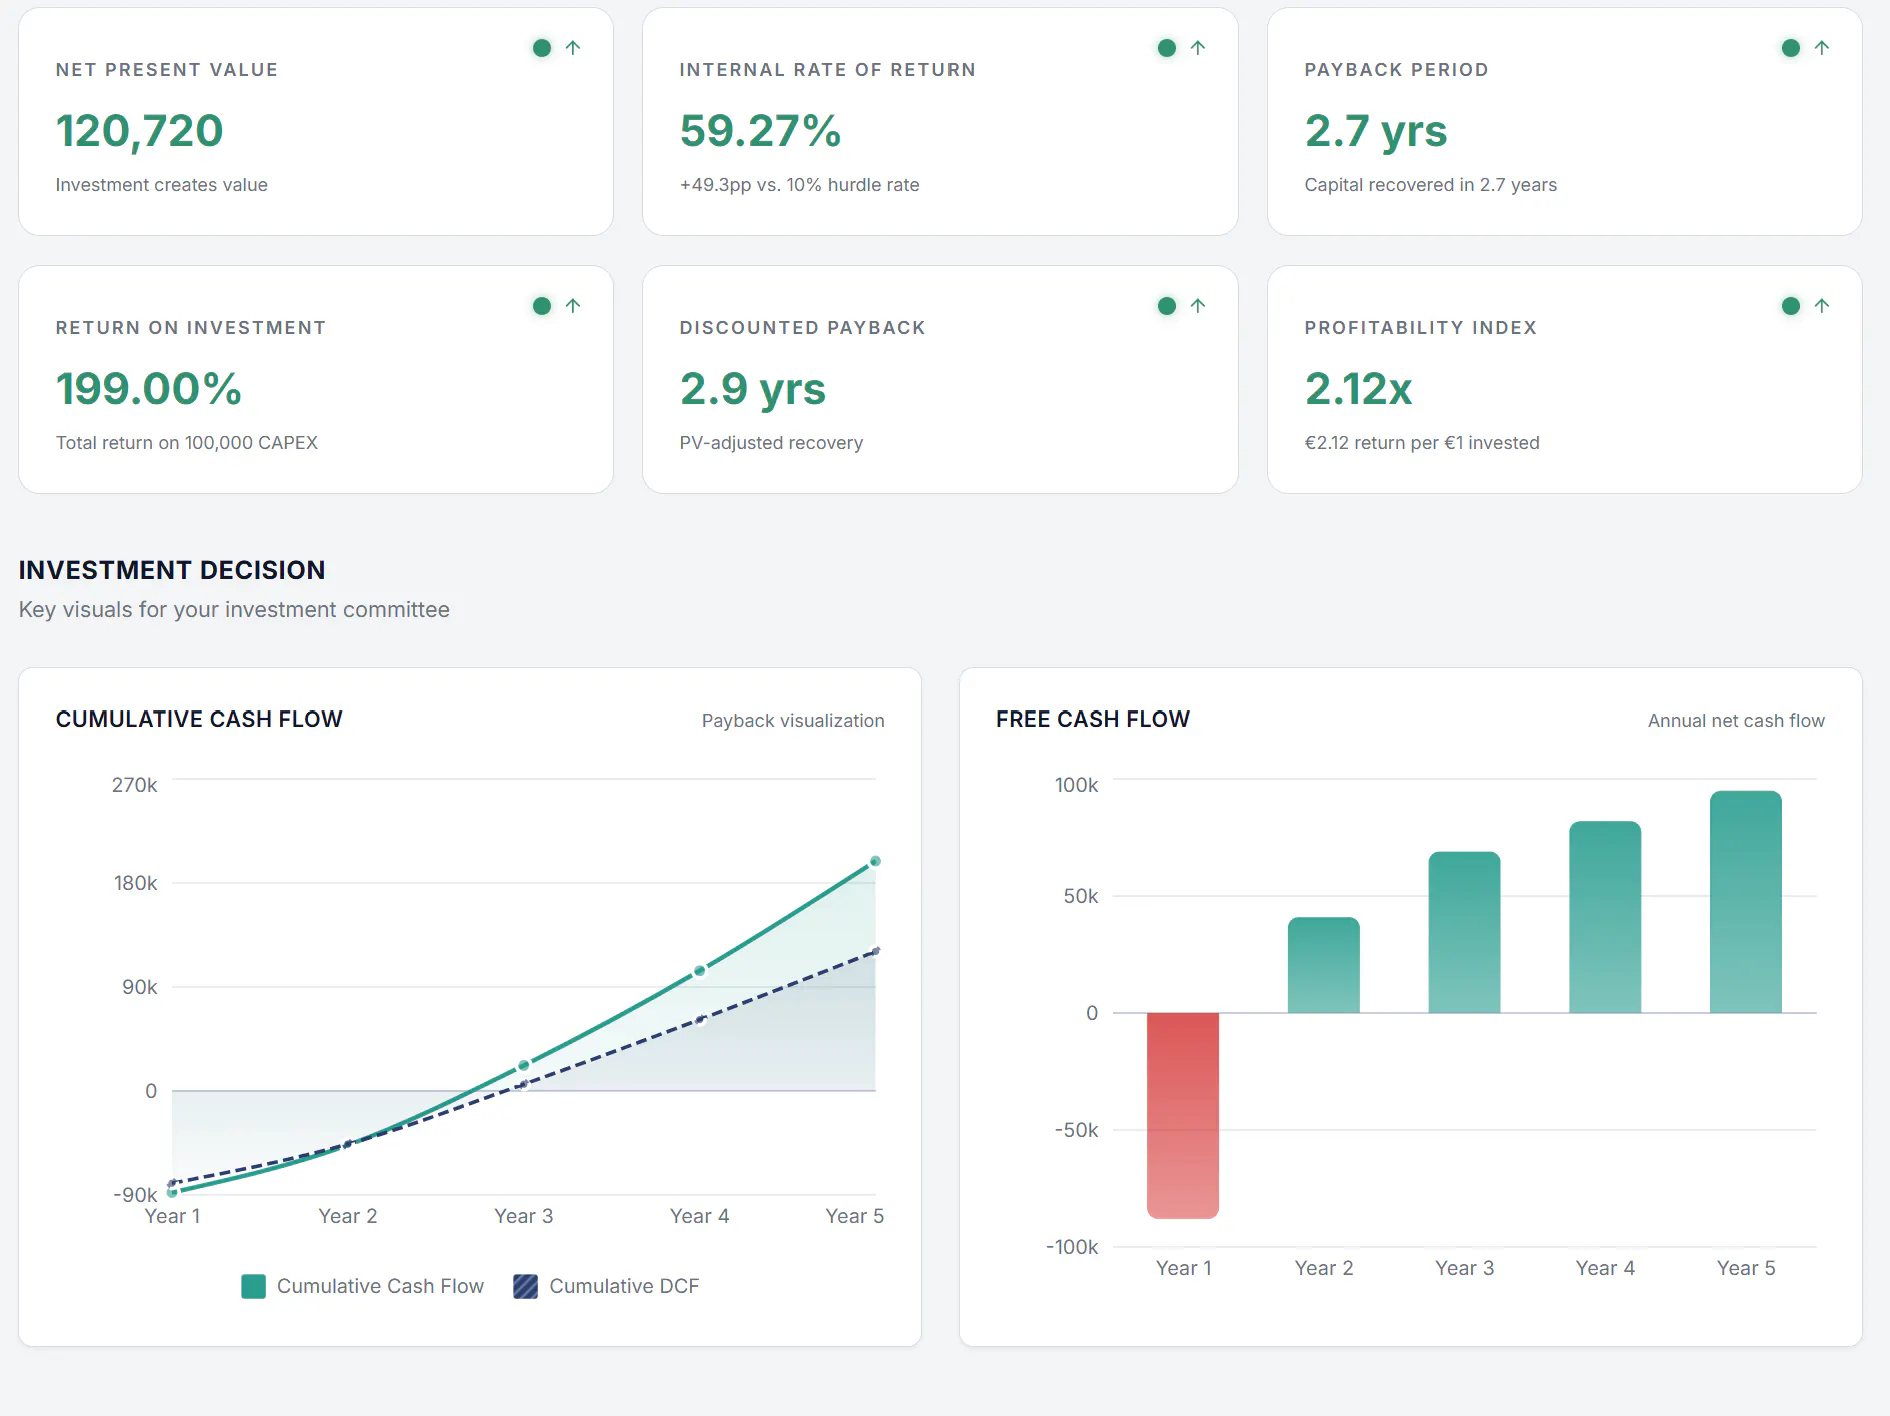The image size is (1890, 1416).
Task: Click the IRR value 59.27%
Action: click(760, 131)
